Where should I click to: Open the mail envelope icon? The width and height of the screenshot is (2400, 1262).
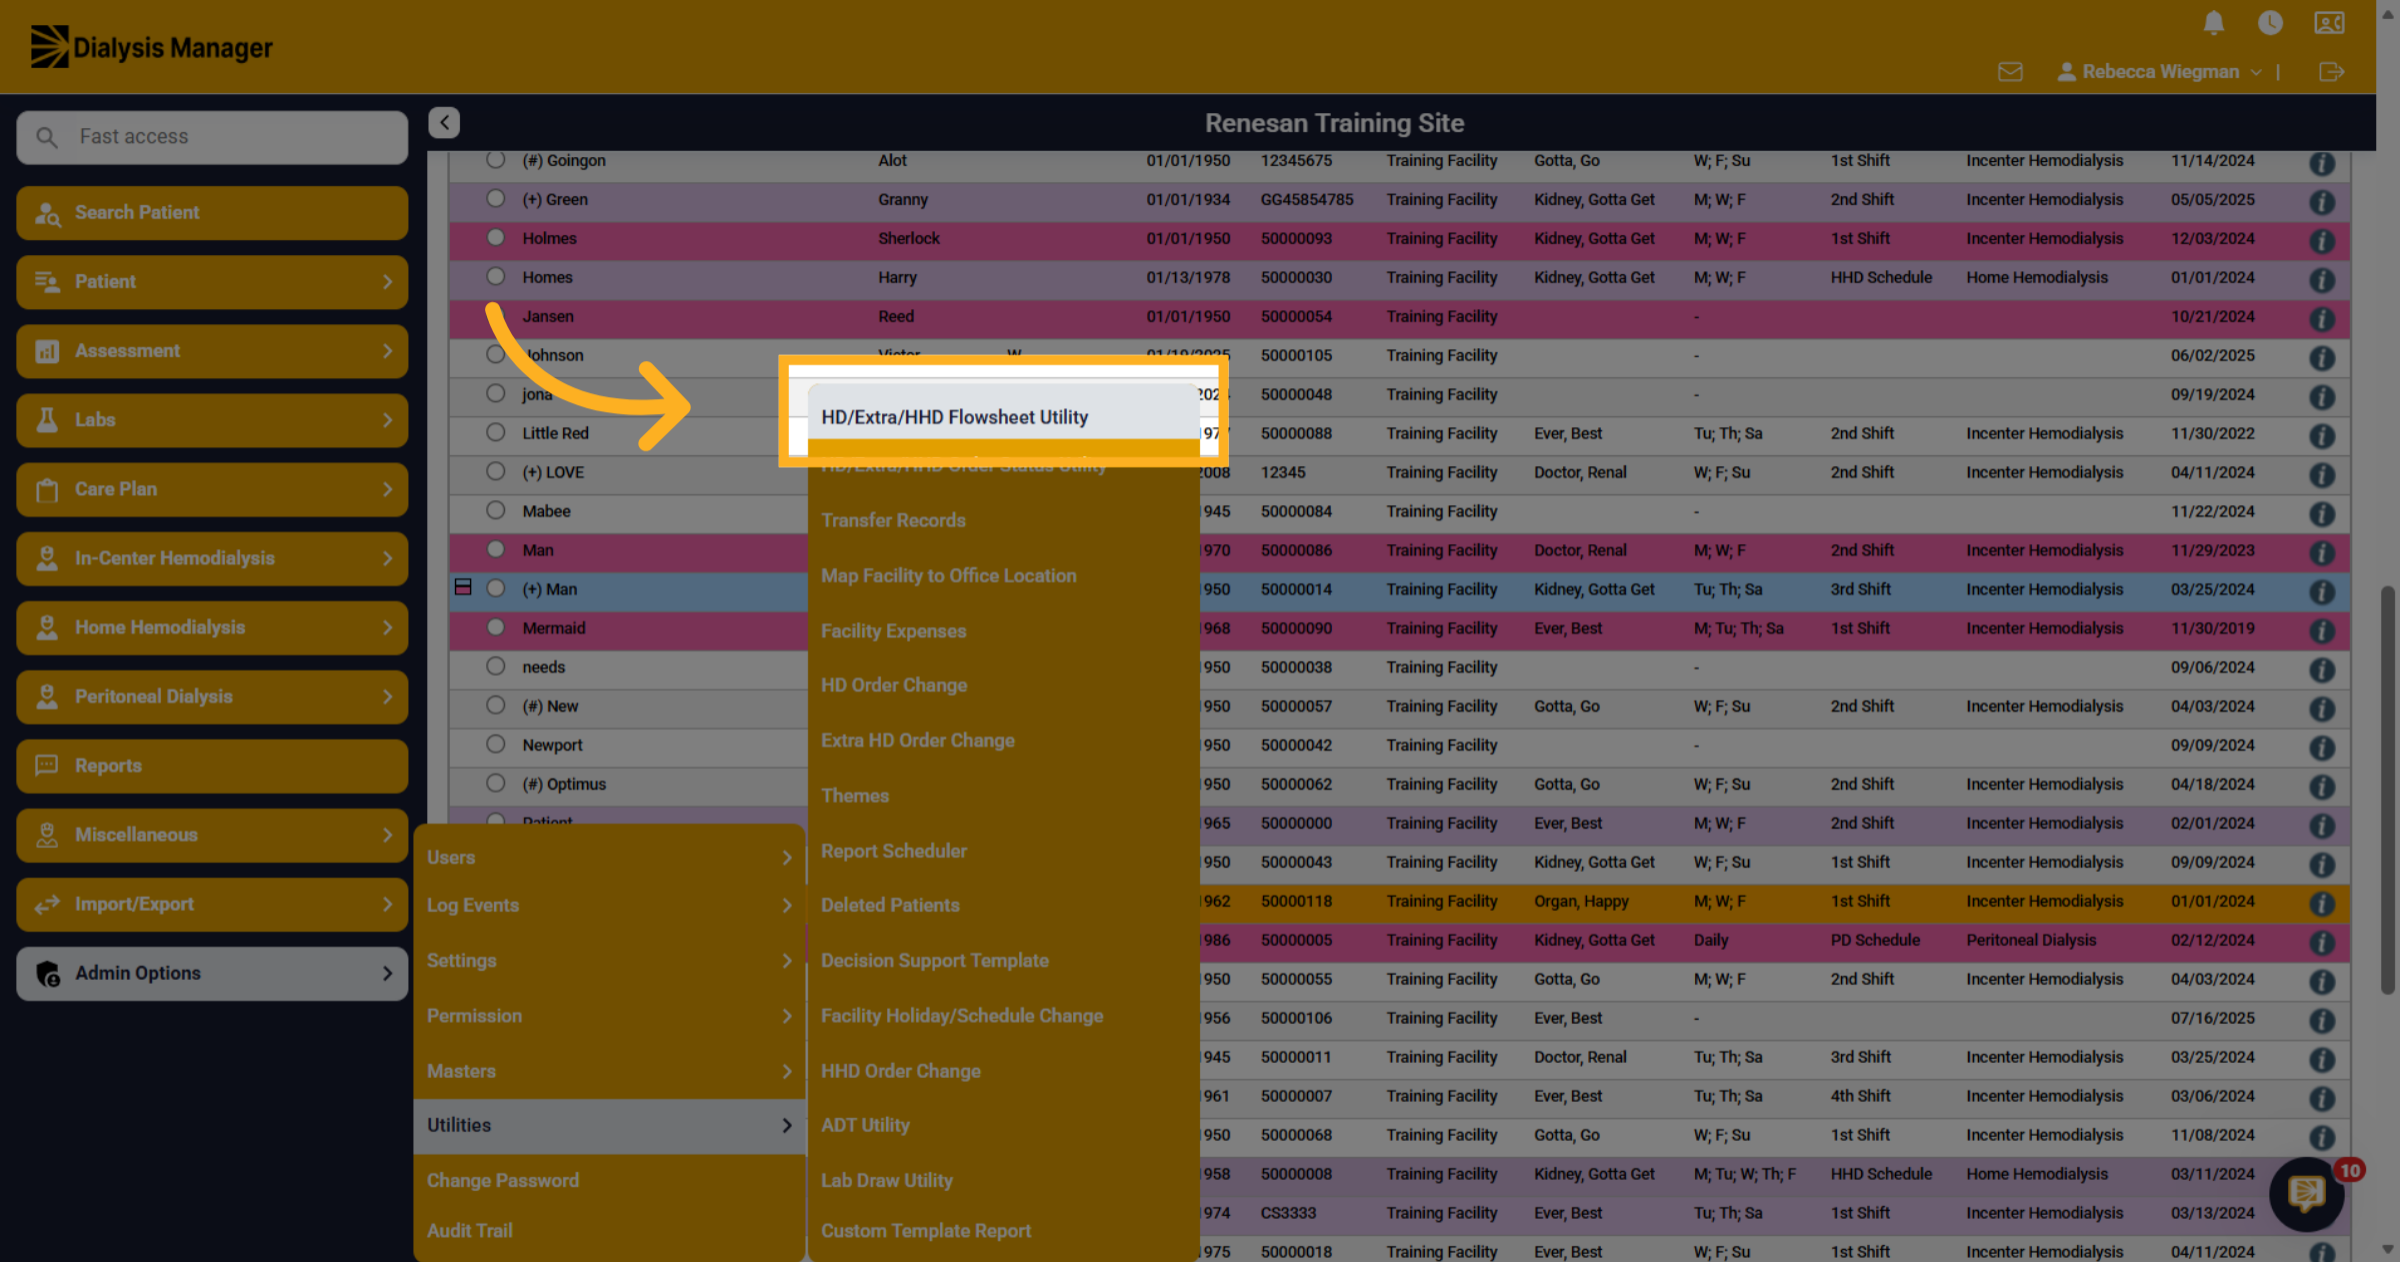[2010, 72]
